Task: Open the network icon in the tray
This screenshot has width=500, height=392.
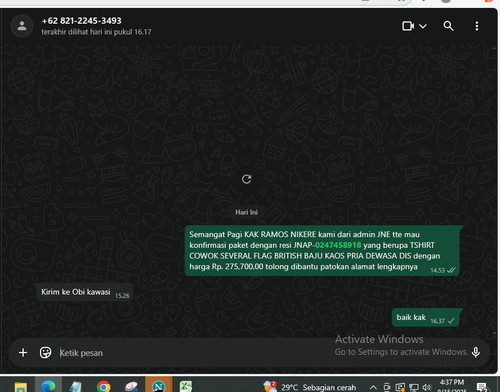Action: [414, 387]
